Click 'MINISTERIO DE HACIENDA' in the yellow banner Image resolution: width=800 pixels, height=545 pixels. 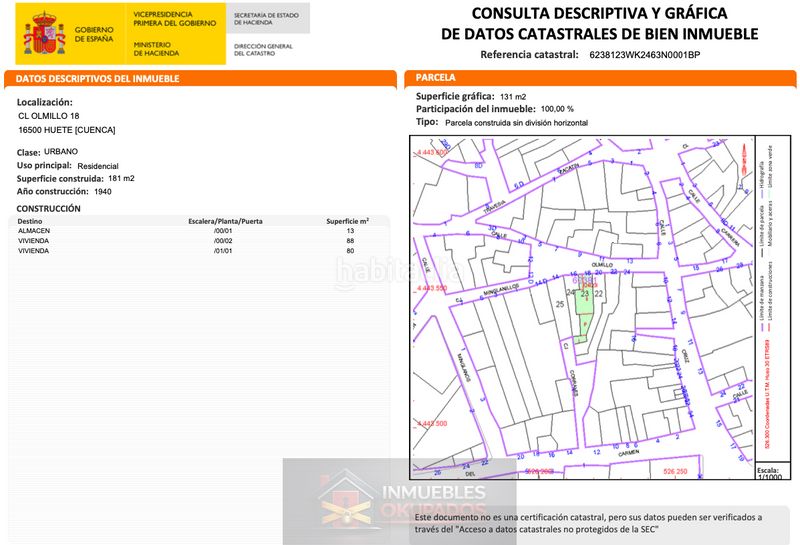pyautogui.click(x=156, y=49)
